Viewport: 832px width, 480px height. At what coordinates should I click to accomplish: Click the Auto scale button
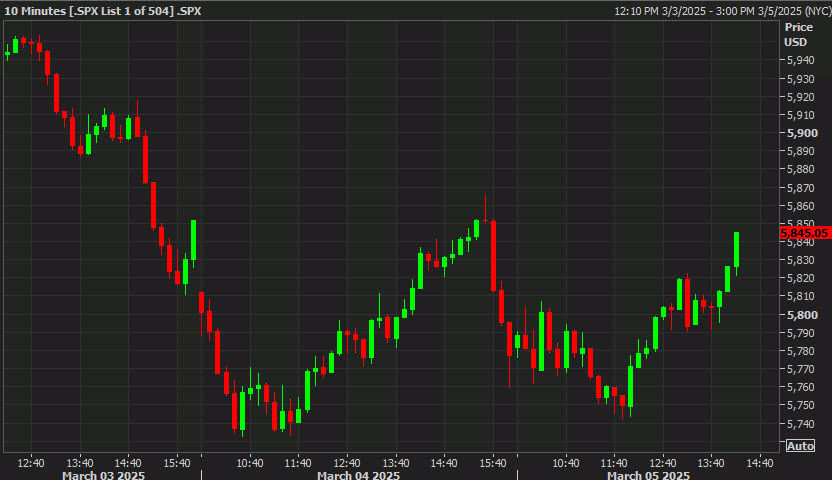[x=800, y=446]
